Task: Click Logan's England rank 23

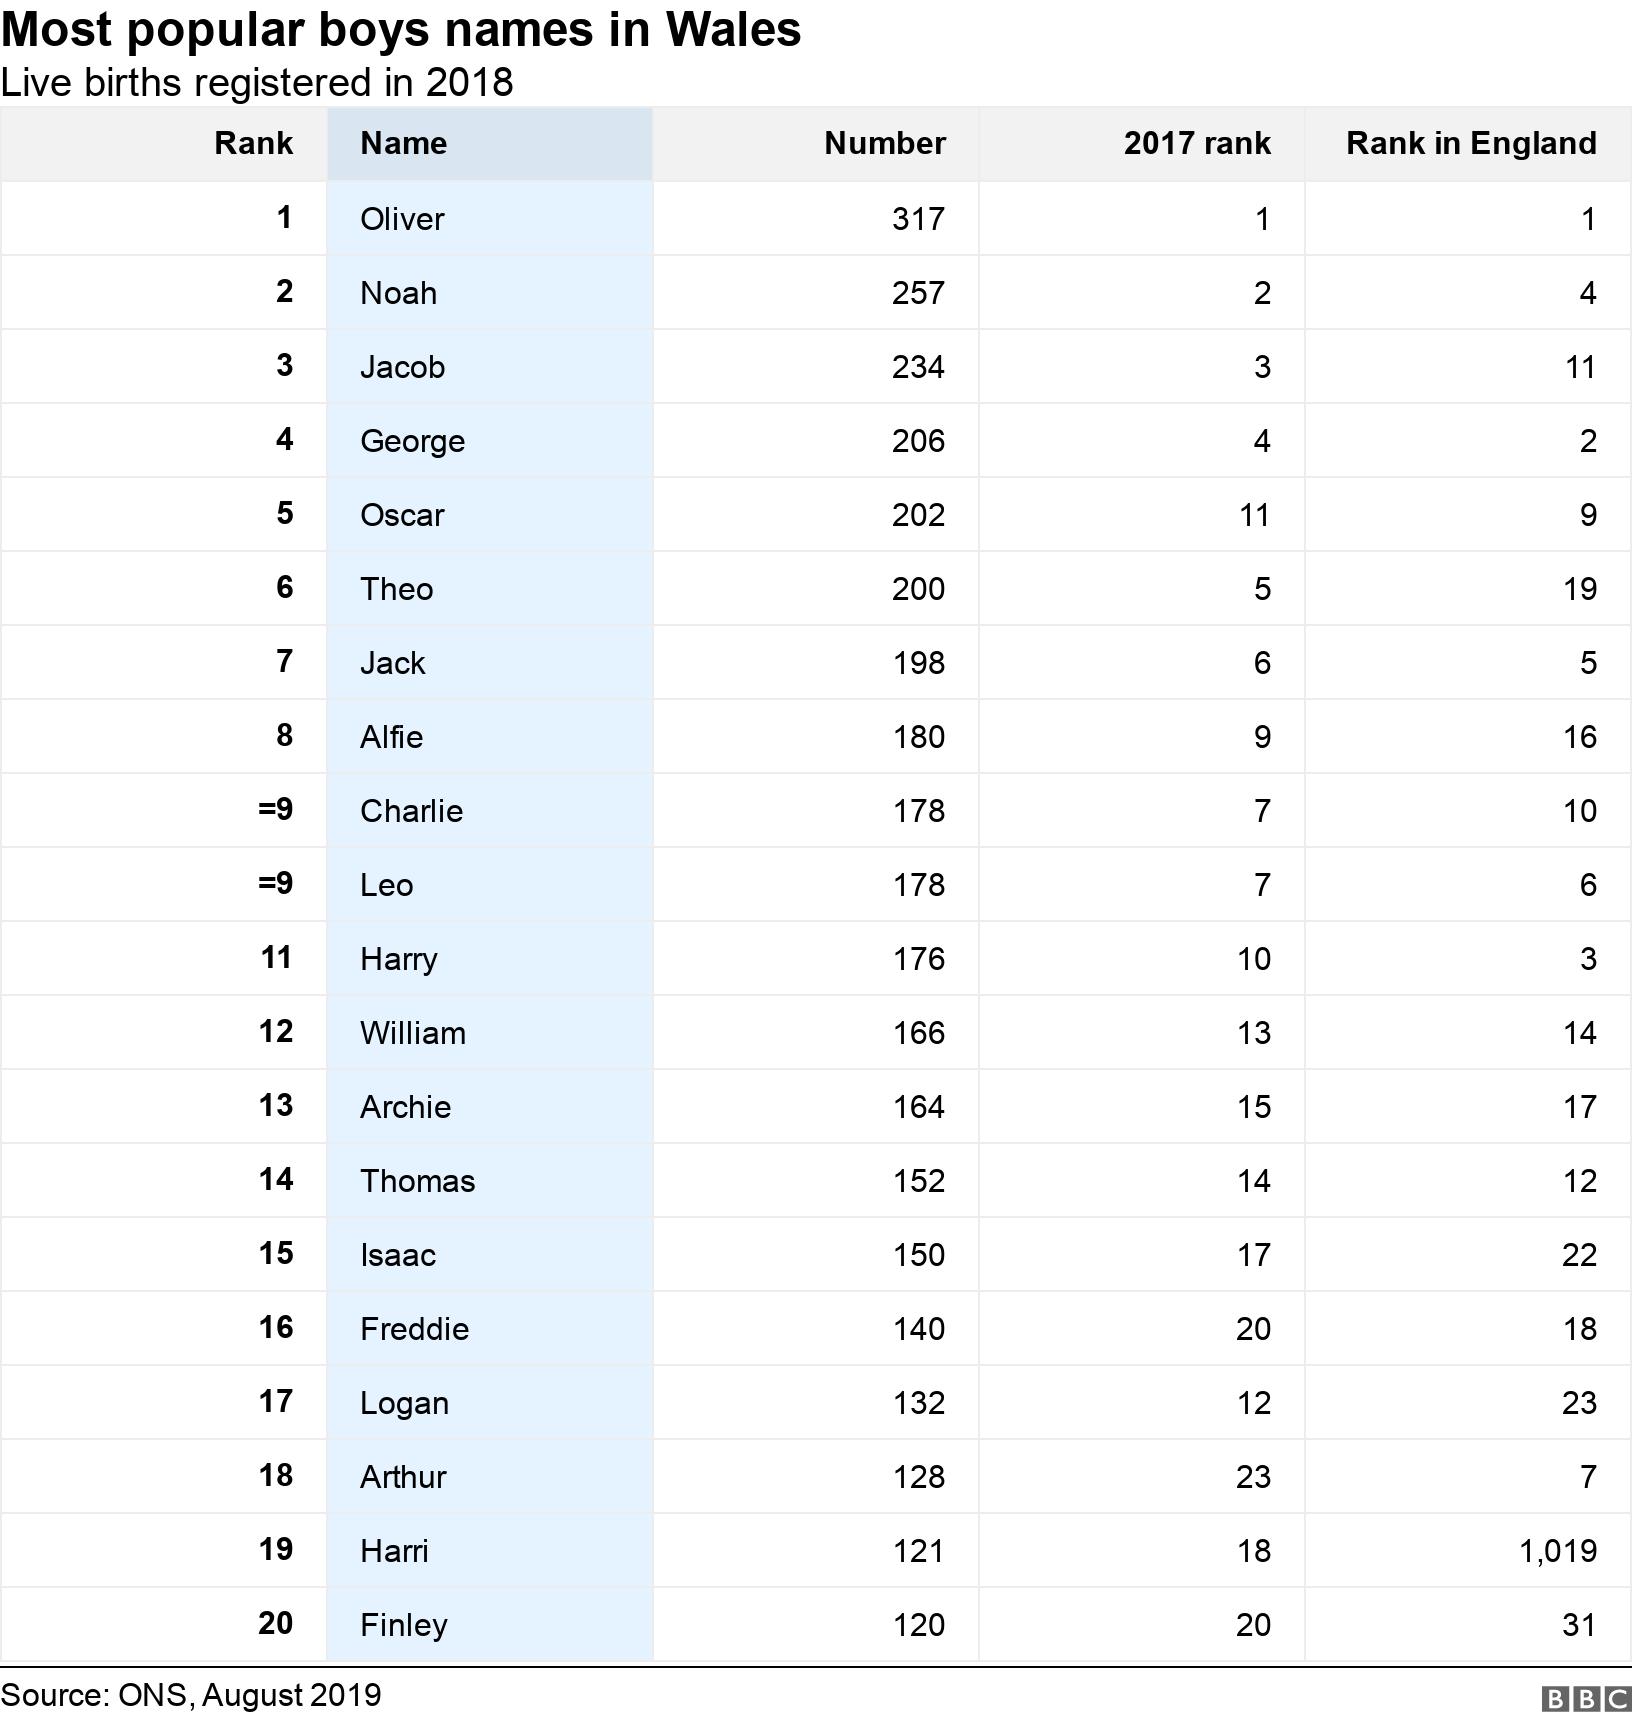Action: tap(1579, 1402)
